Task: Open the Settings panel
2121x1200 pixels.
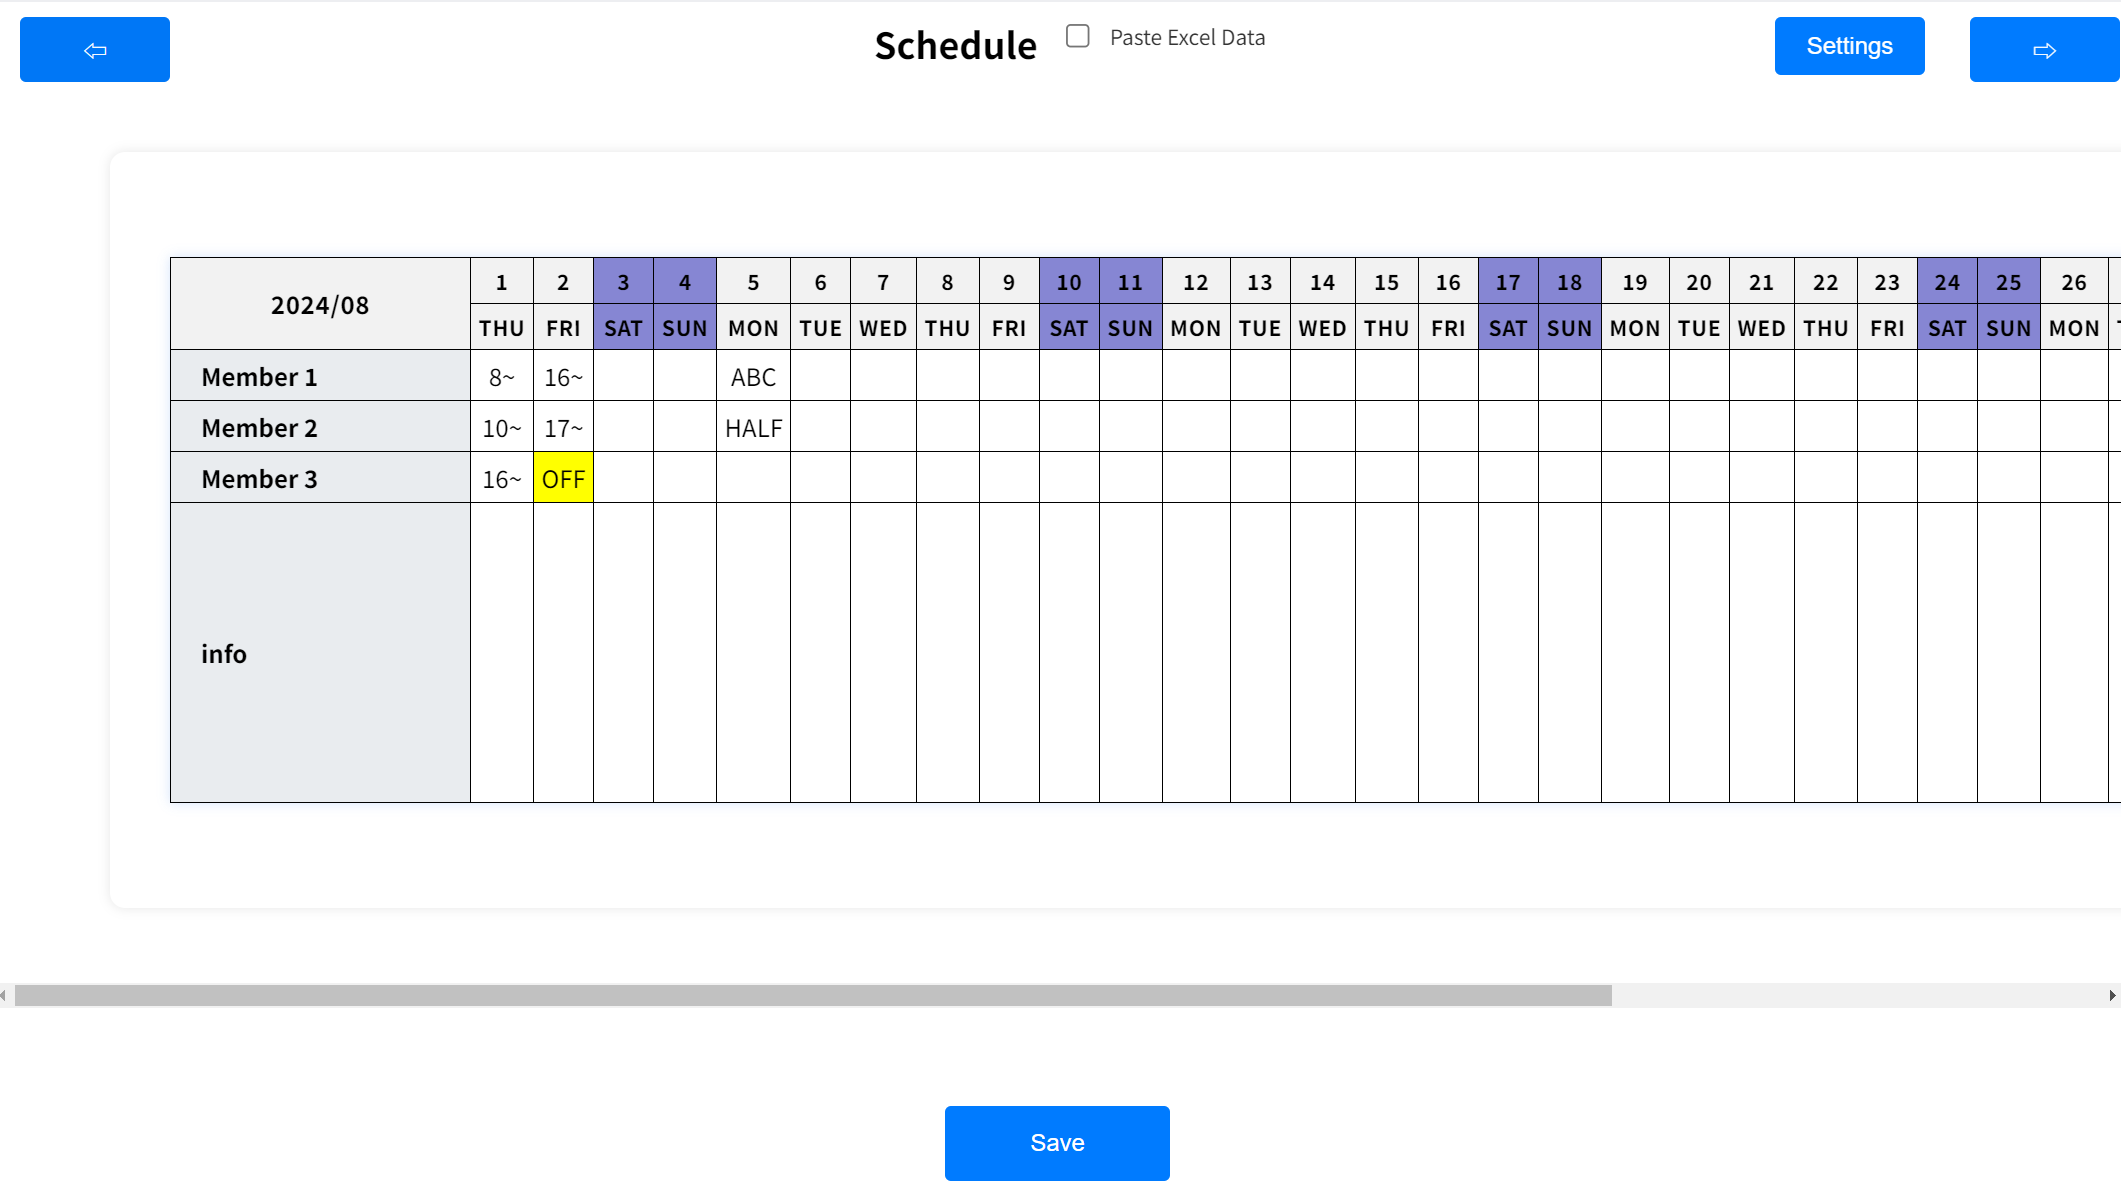Action: [1848, 46]
